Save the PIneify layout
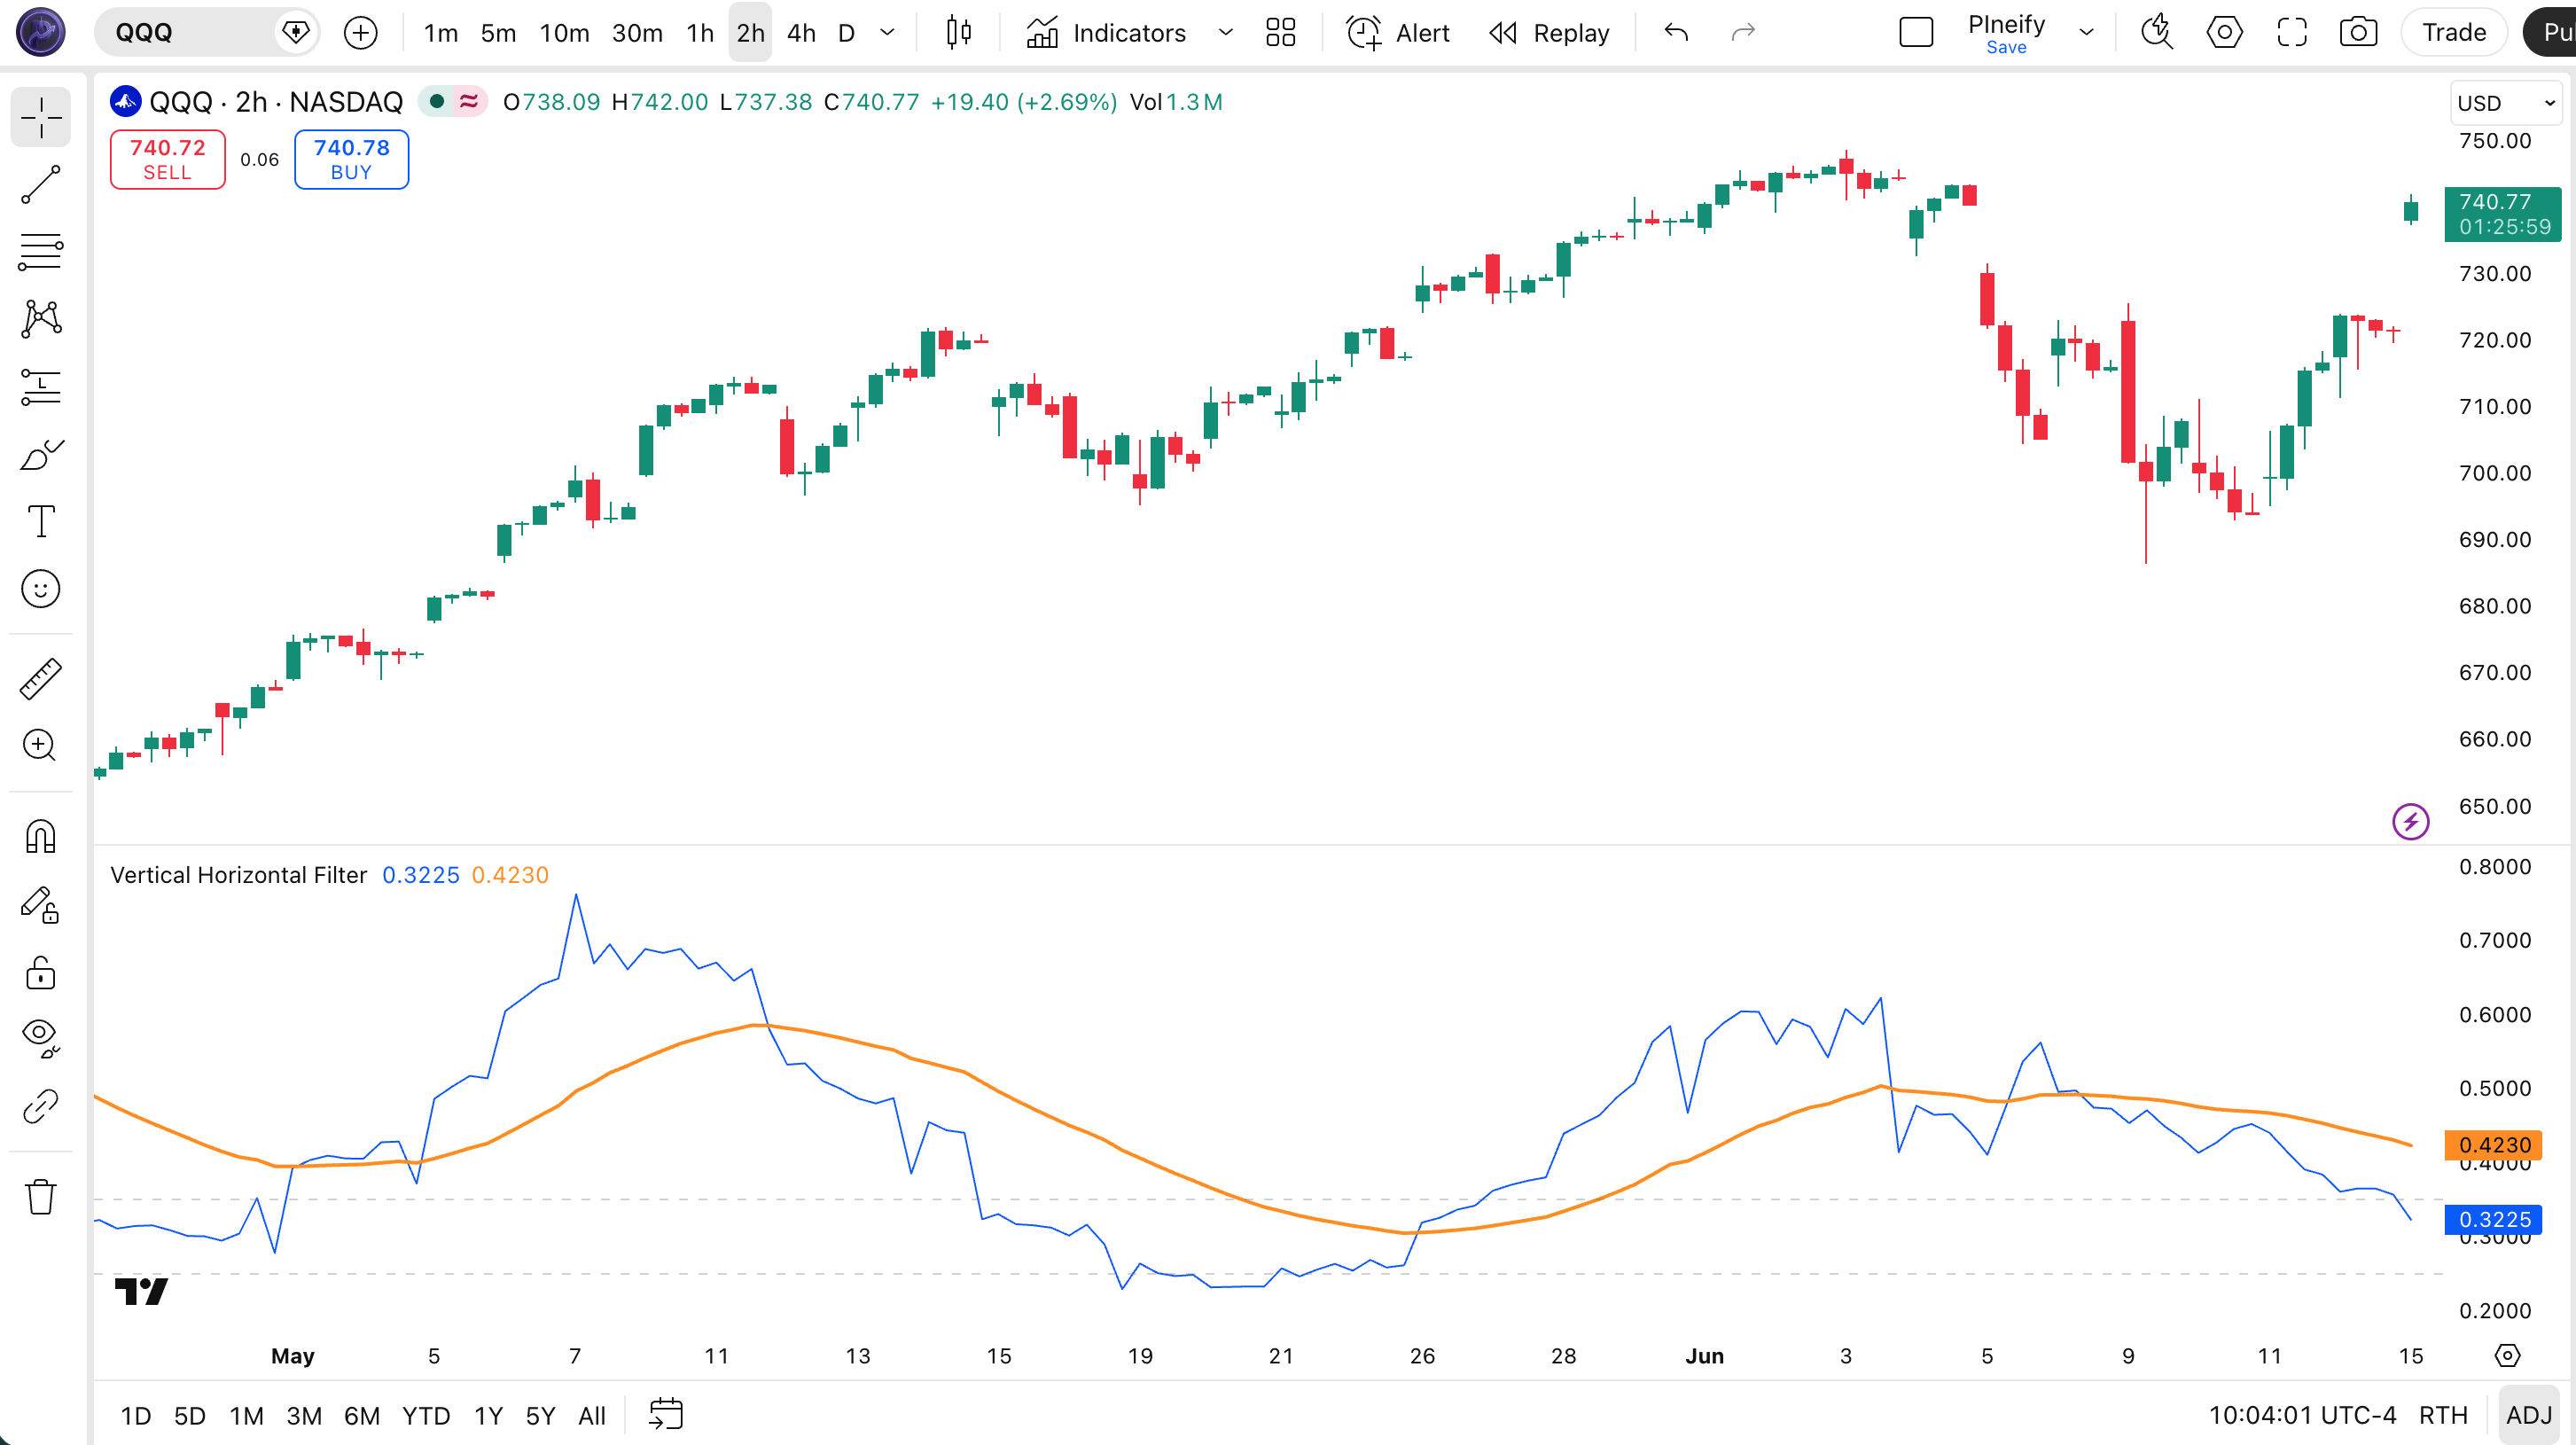The width and height of the screenshot is (2576, 1445). pos(2006,47)
